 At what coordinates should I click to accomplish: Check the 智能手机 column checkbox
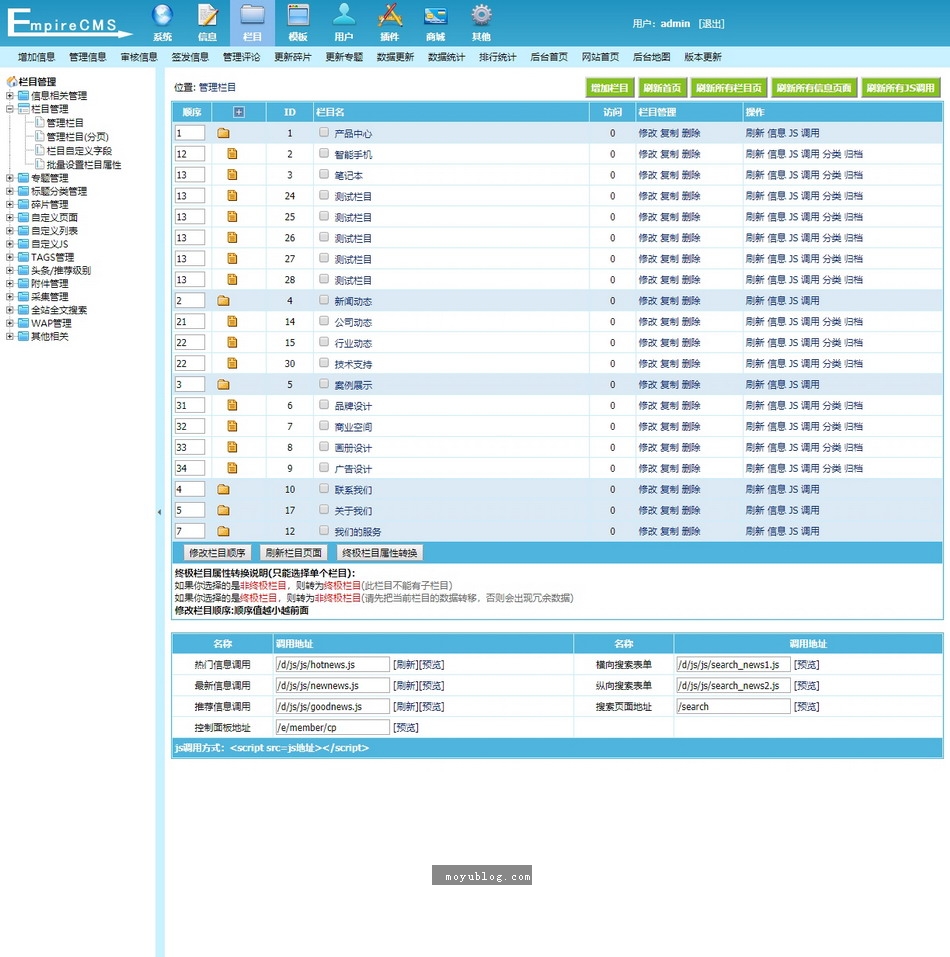(x=324, y=153)
